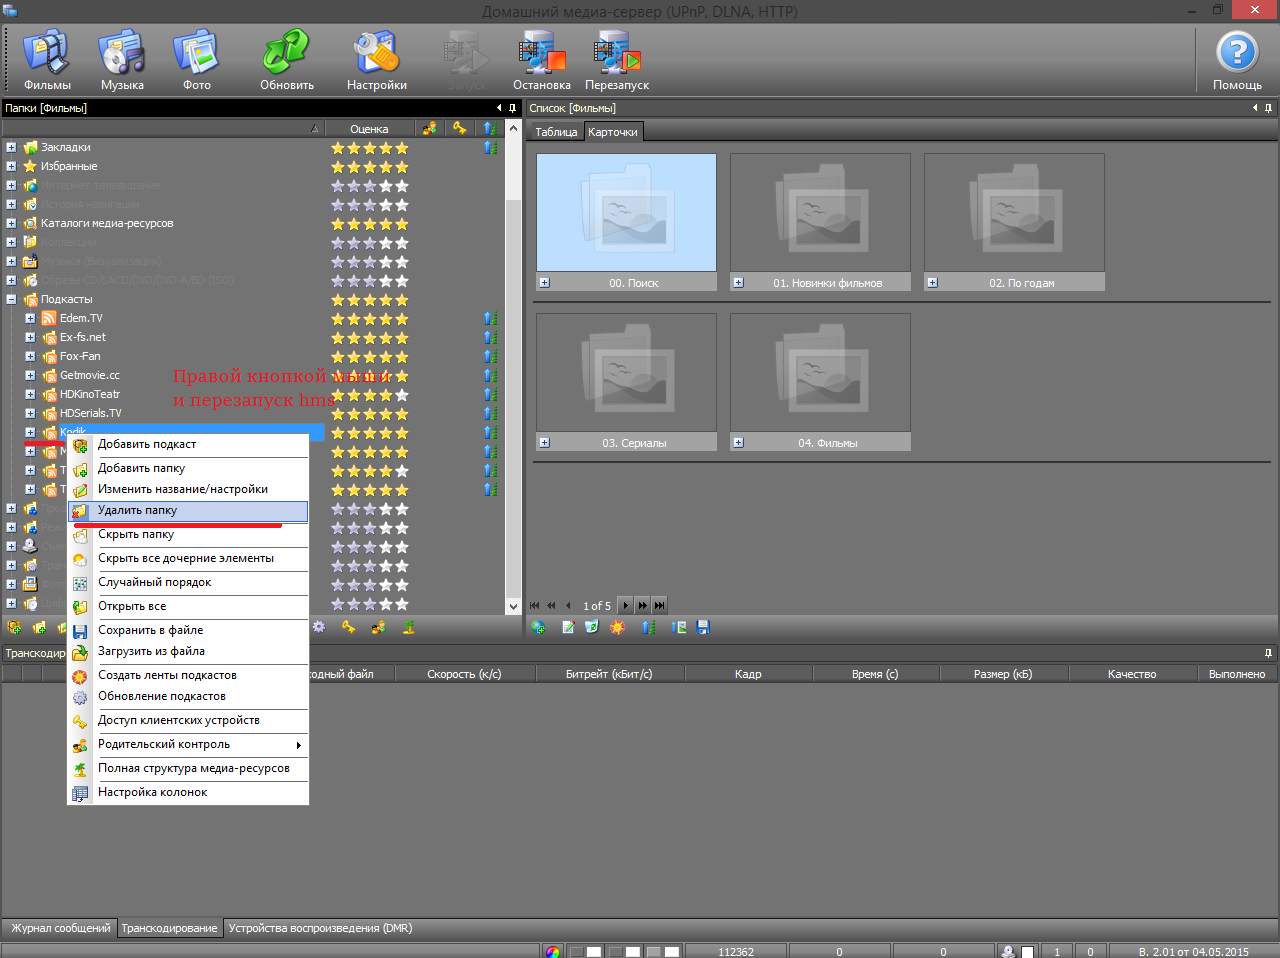
Task: Expand the Закладки folder node
Action: click(x=11, y=147)
